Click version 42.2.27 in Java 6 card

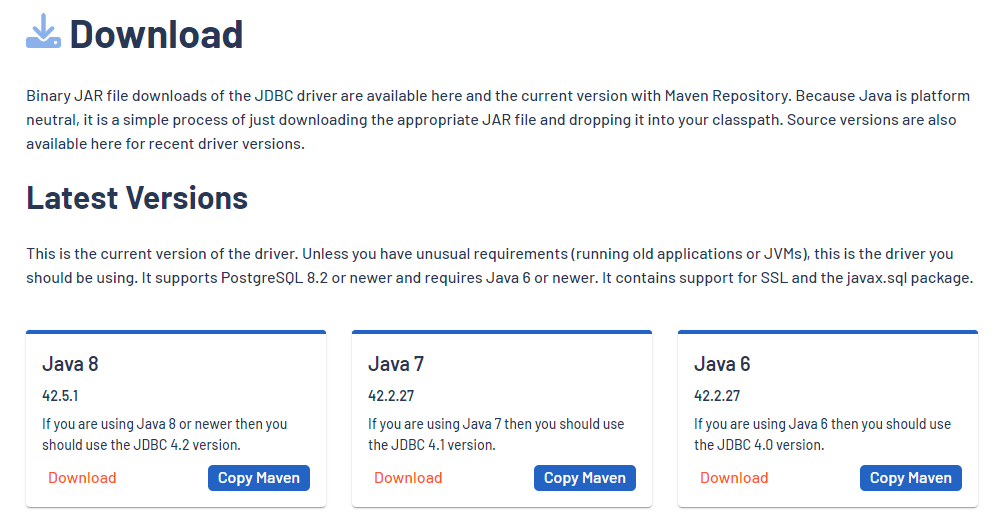tap(716, 395)
